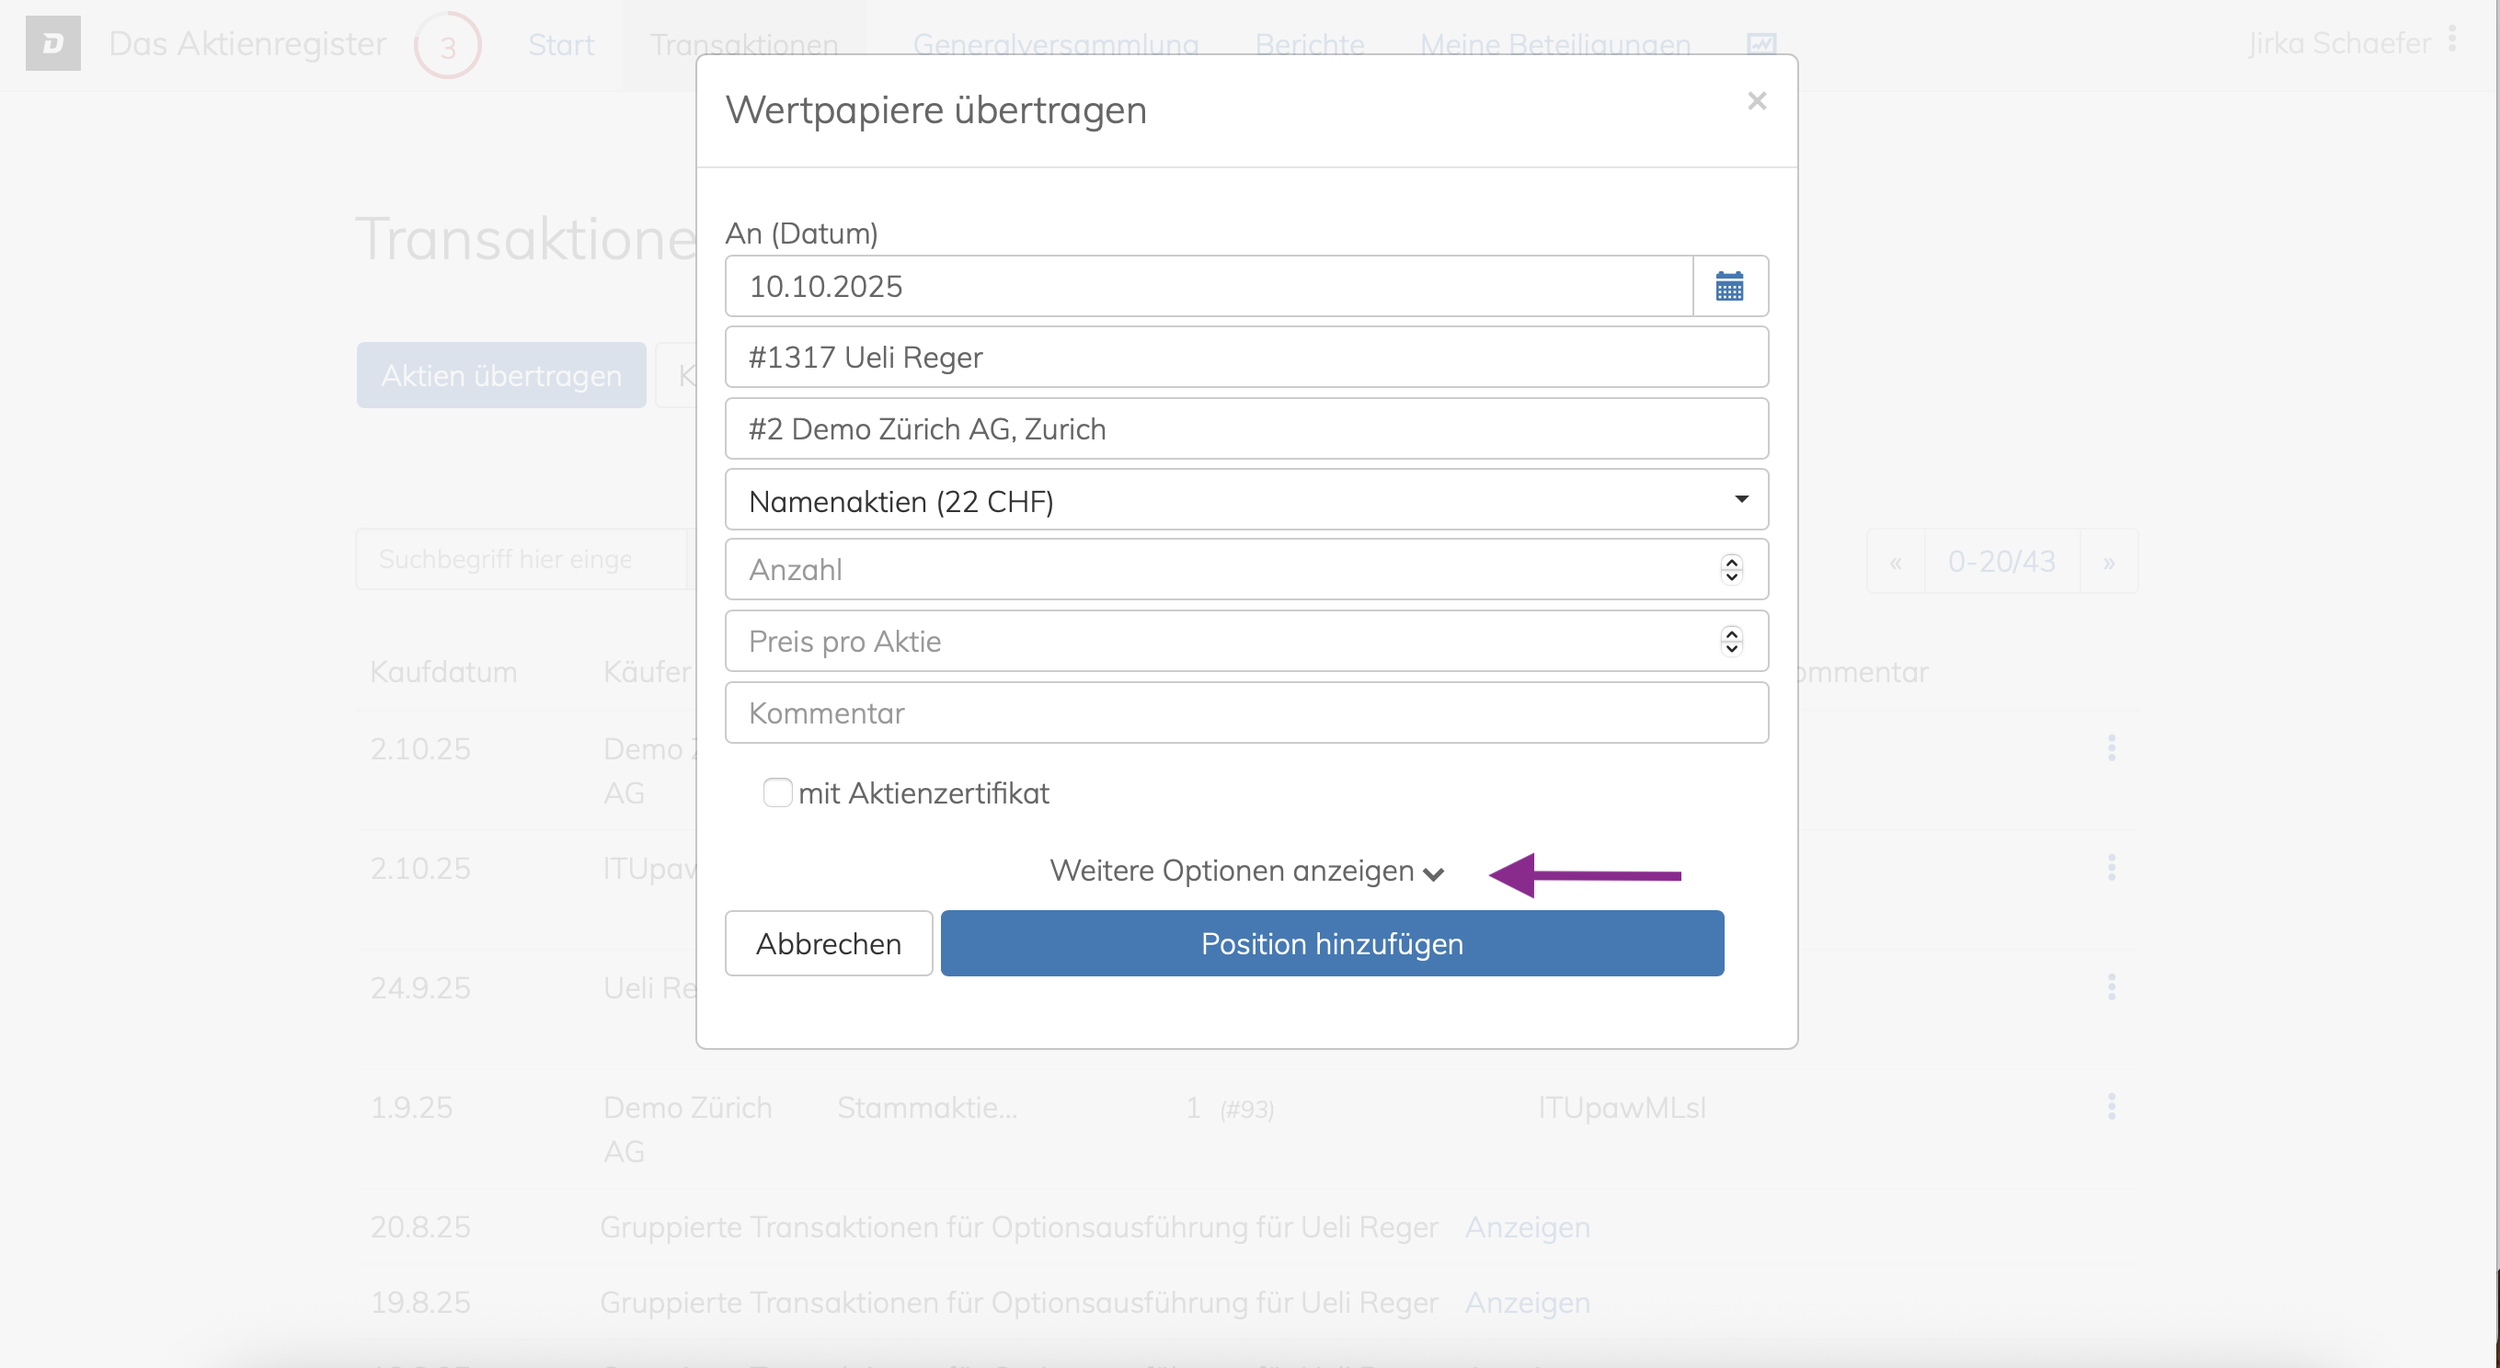Screen dimensions: 2500x1368
Task: Click the Preis pro Aktie stepper arrows
Action: 1731,641
